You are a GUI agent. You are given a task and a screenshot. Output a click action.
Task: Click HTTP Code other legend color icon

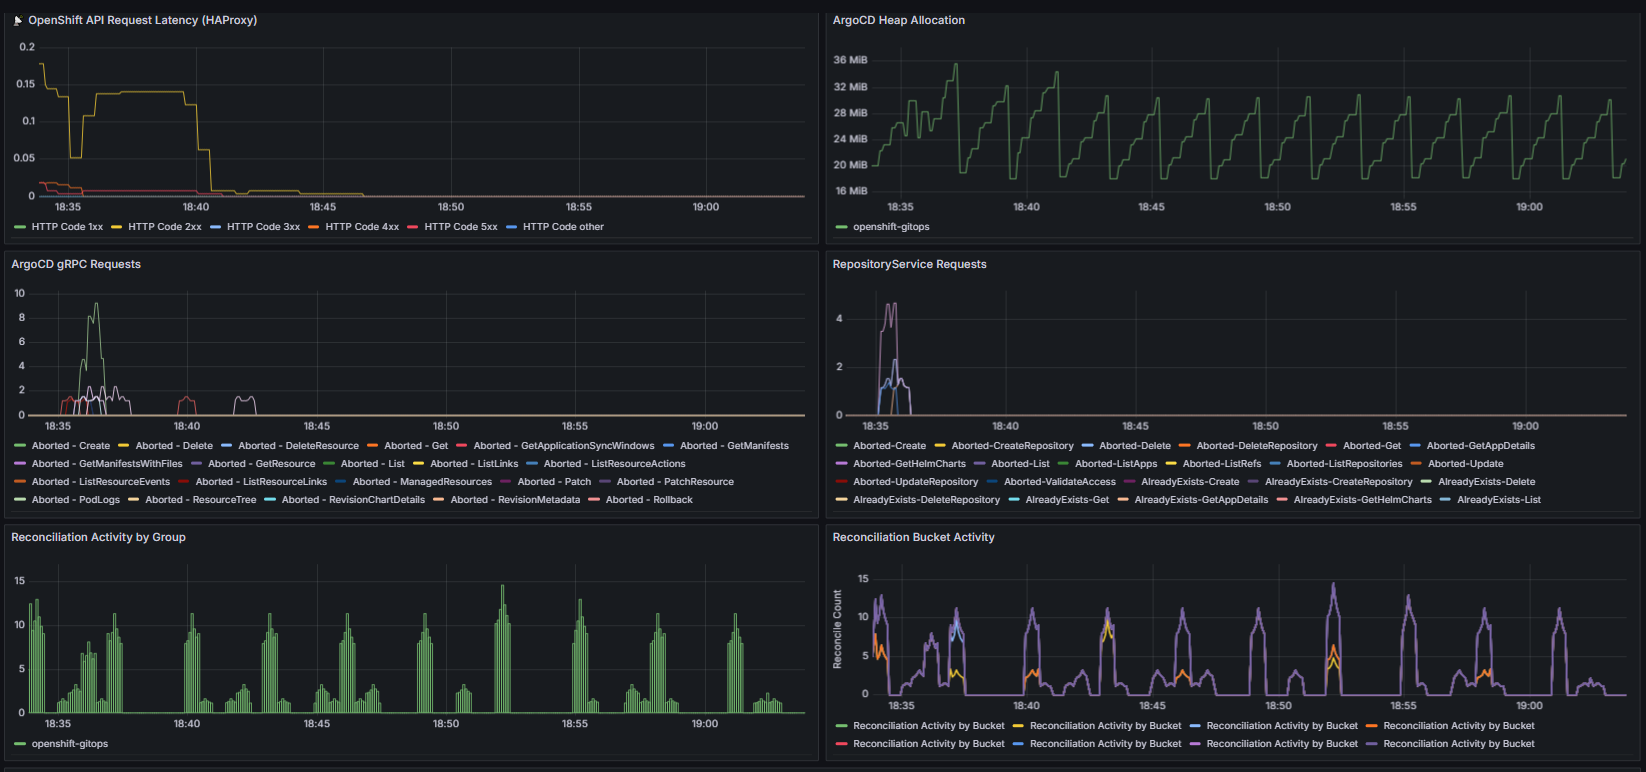click(x=512, y=227)
